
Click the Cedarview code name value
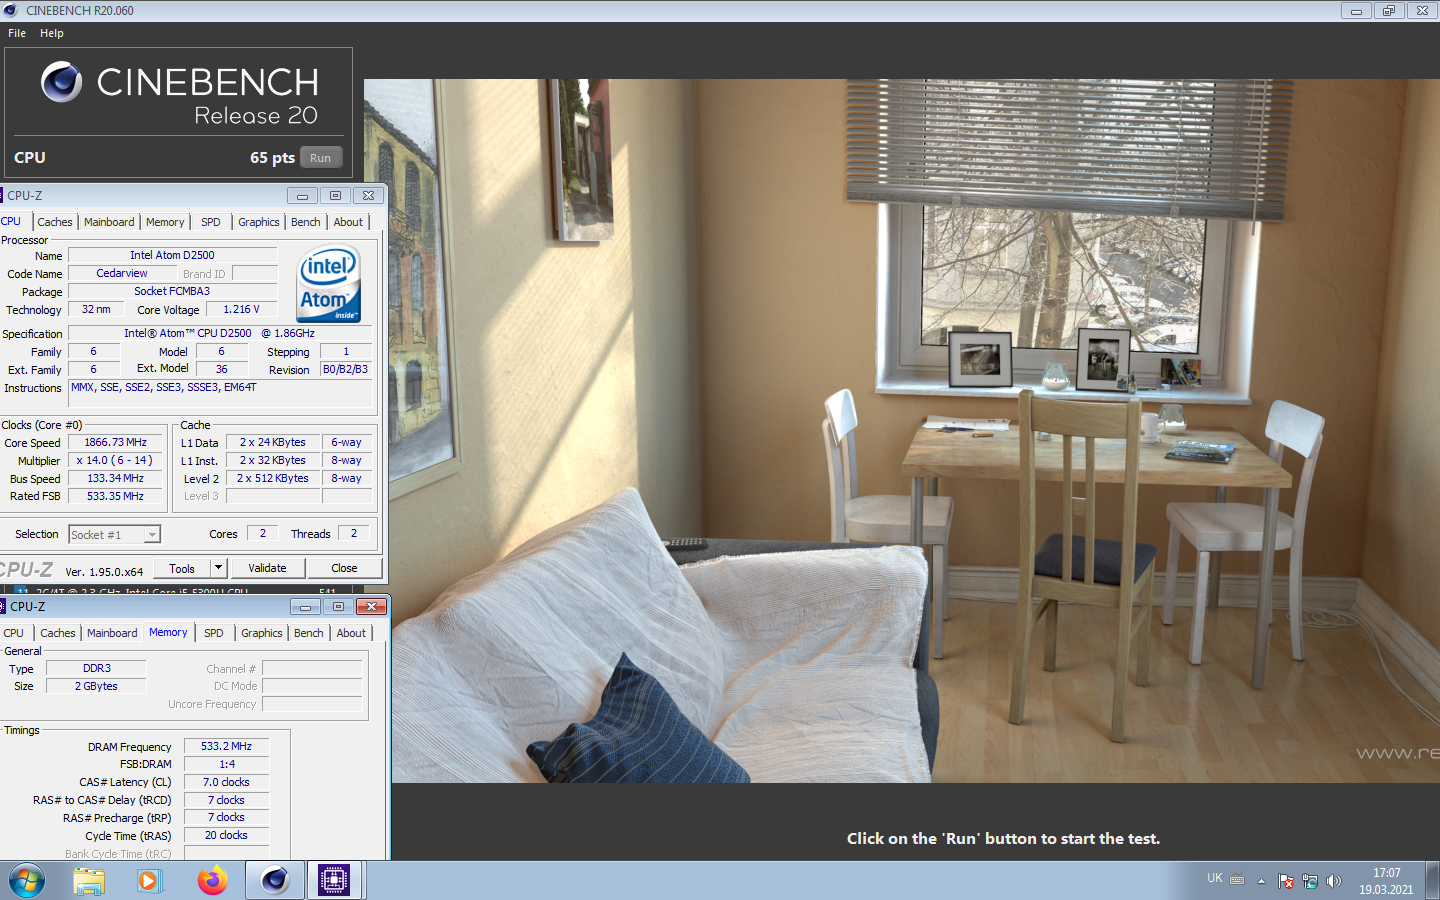pyautogui.click(x=122, y=273)
